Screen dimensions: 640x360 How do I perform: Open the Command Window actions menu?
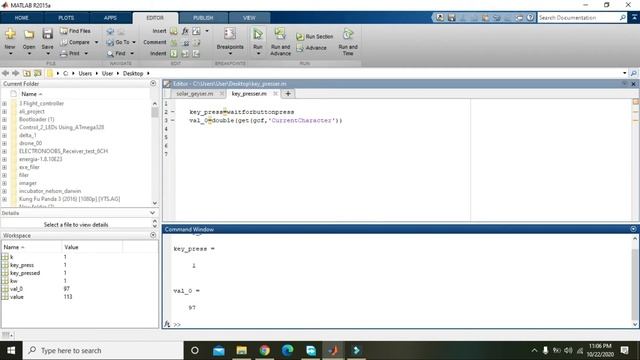[x=633, y=229]
